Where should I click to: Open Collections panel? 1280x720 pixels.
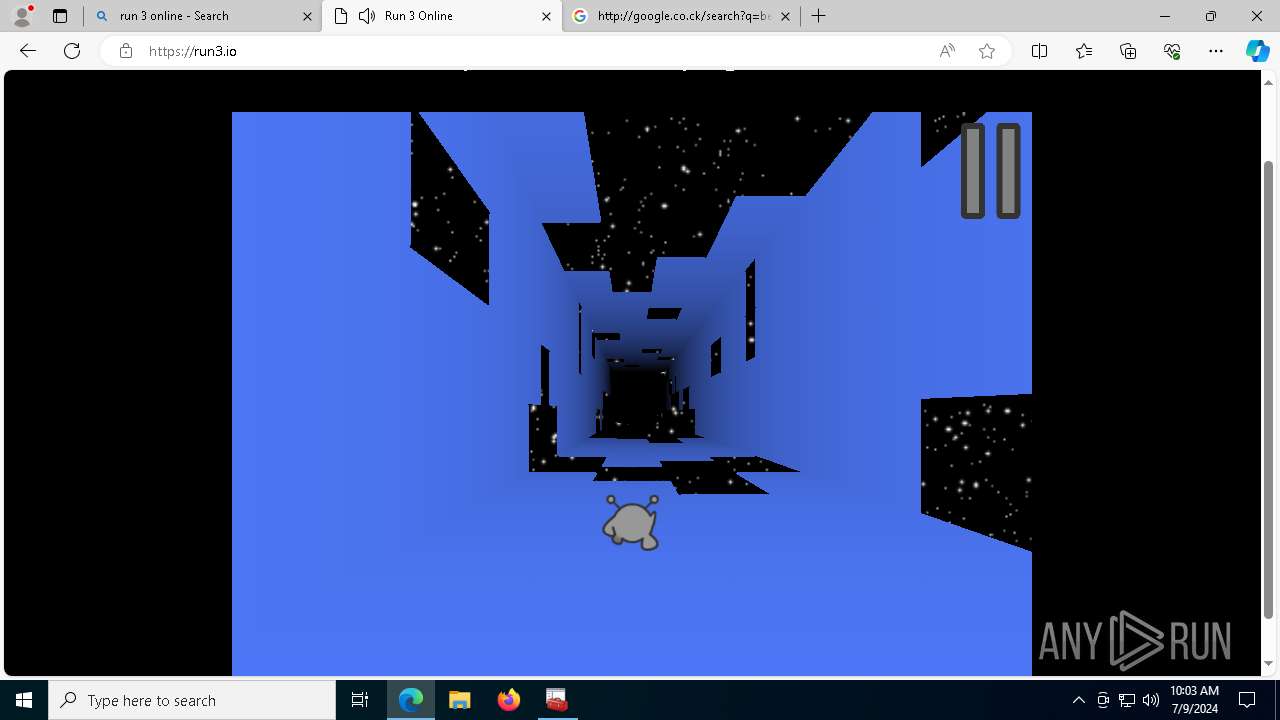pos(1128,51)
